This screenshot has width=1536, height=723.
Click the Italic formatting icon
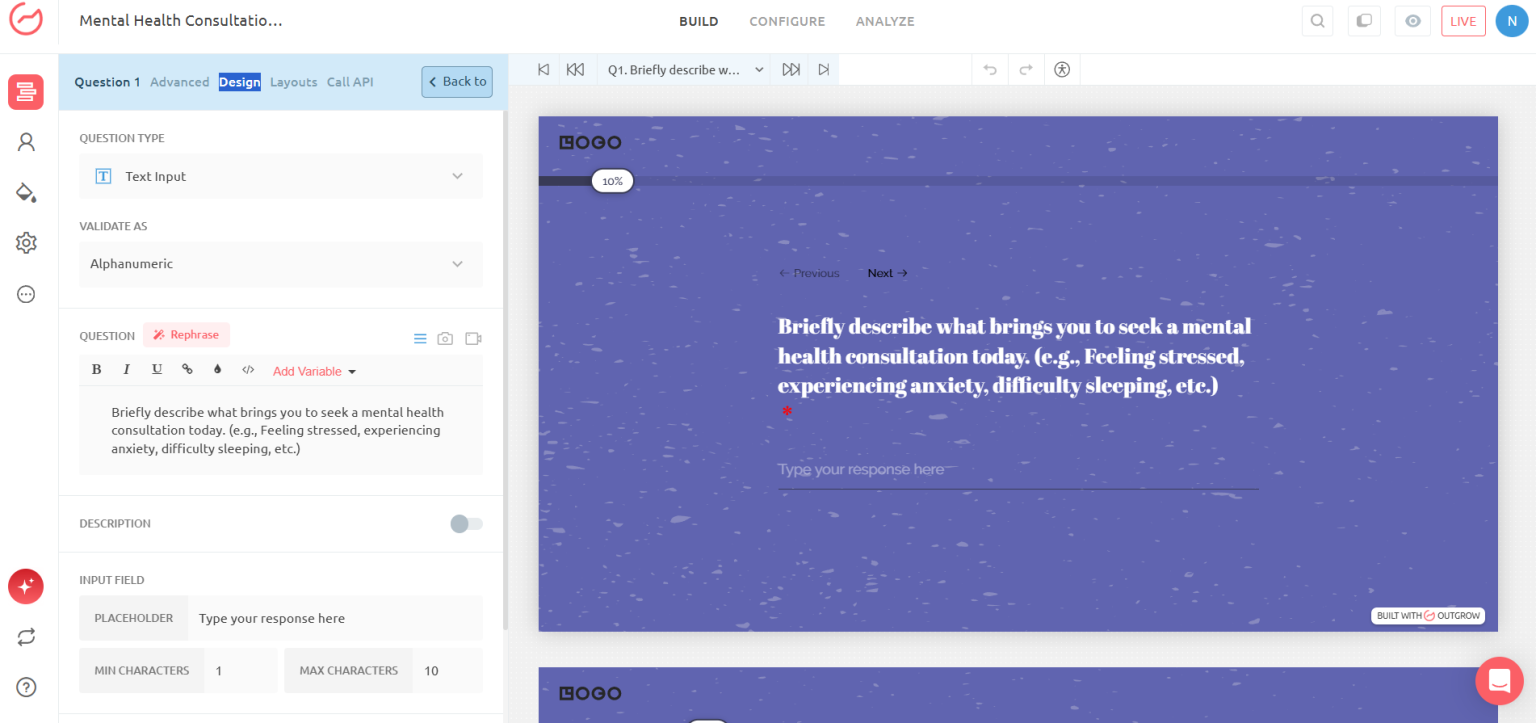tap(127, 370)
